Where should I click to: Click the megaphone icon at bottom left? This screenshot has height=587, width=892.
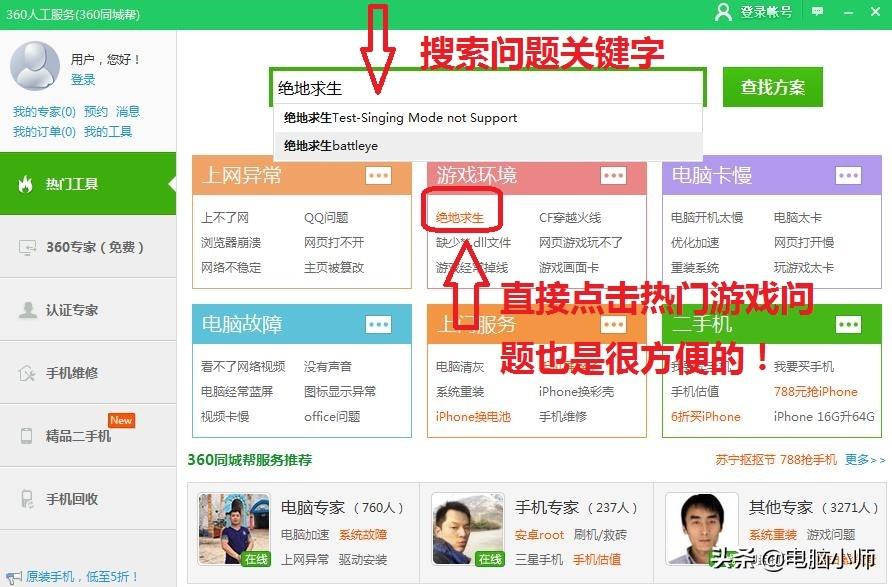pyautogui.click(x=14, y=577)
